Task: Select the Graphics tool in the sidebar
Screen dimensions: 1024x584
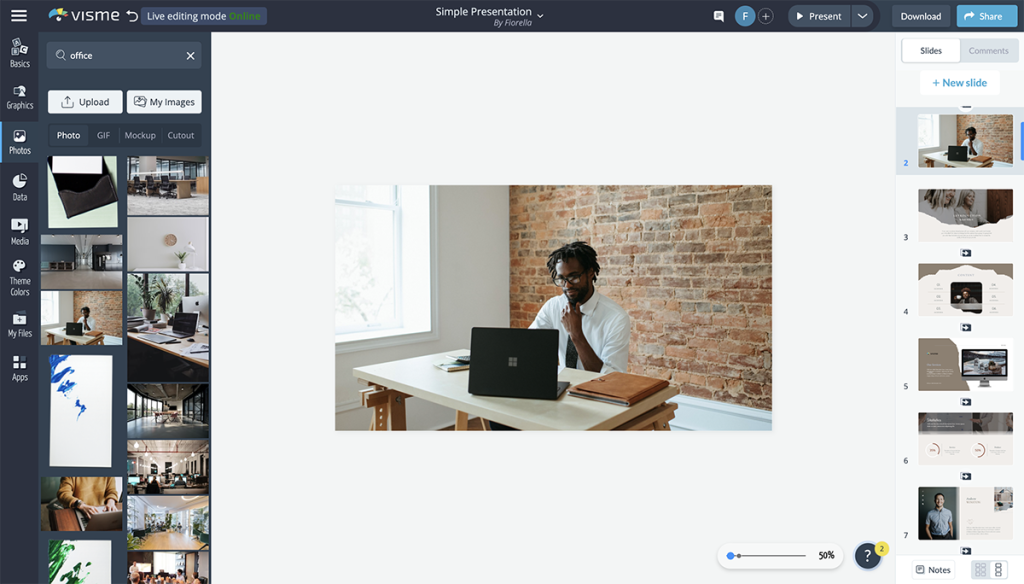Action: coord(19,96)
